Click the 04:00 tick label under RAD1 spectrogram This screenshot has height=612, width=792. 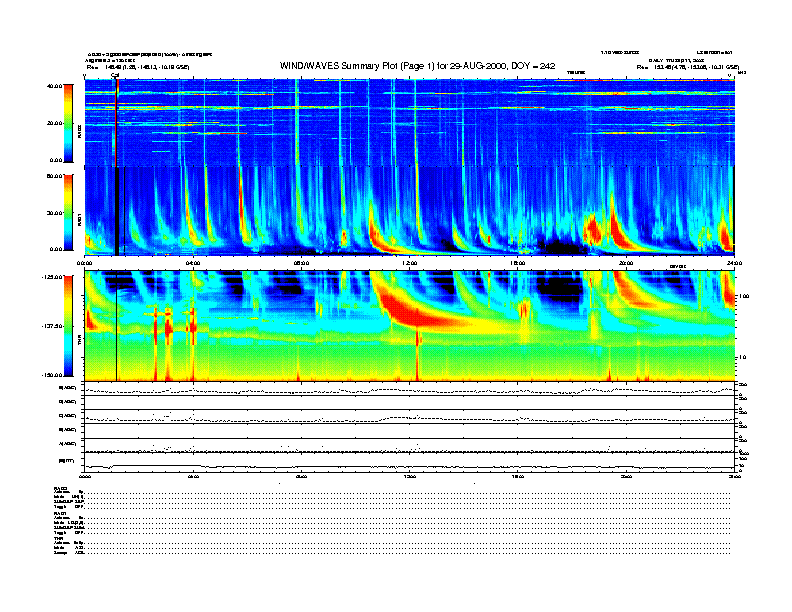[x=193, y=263]
